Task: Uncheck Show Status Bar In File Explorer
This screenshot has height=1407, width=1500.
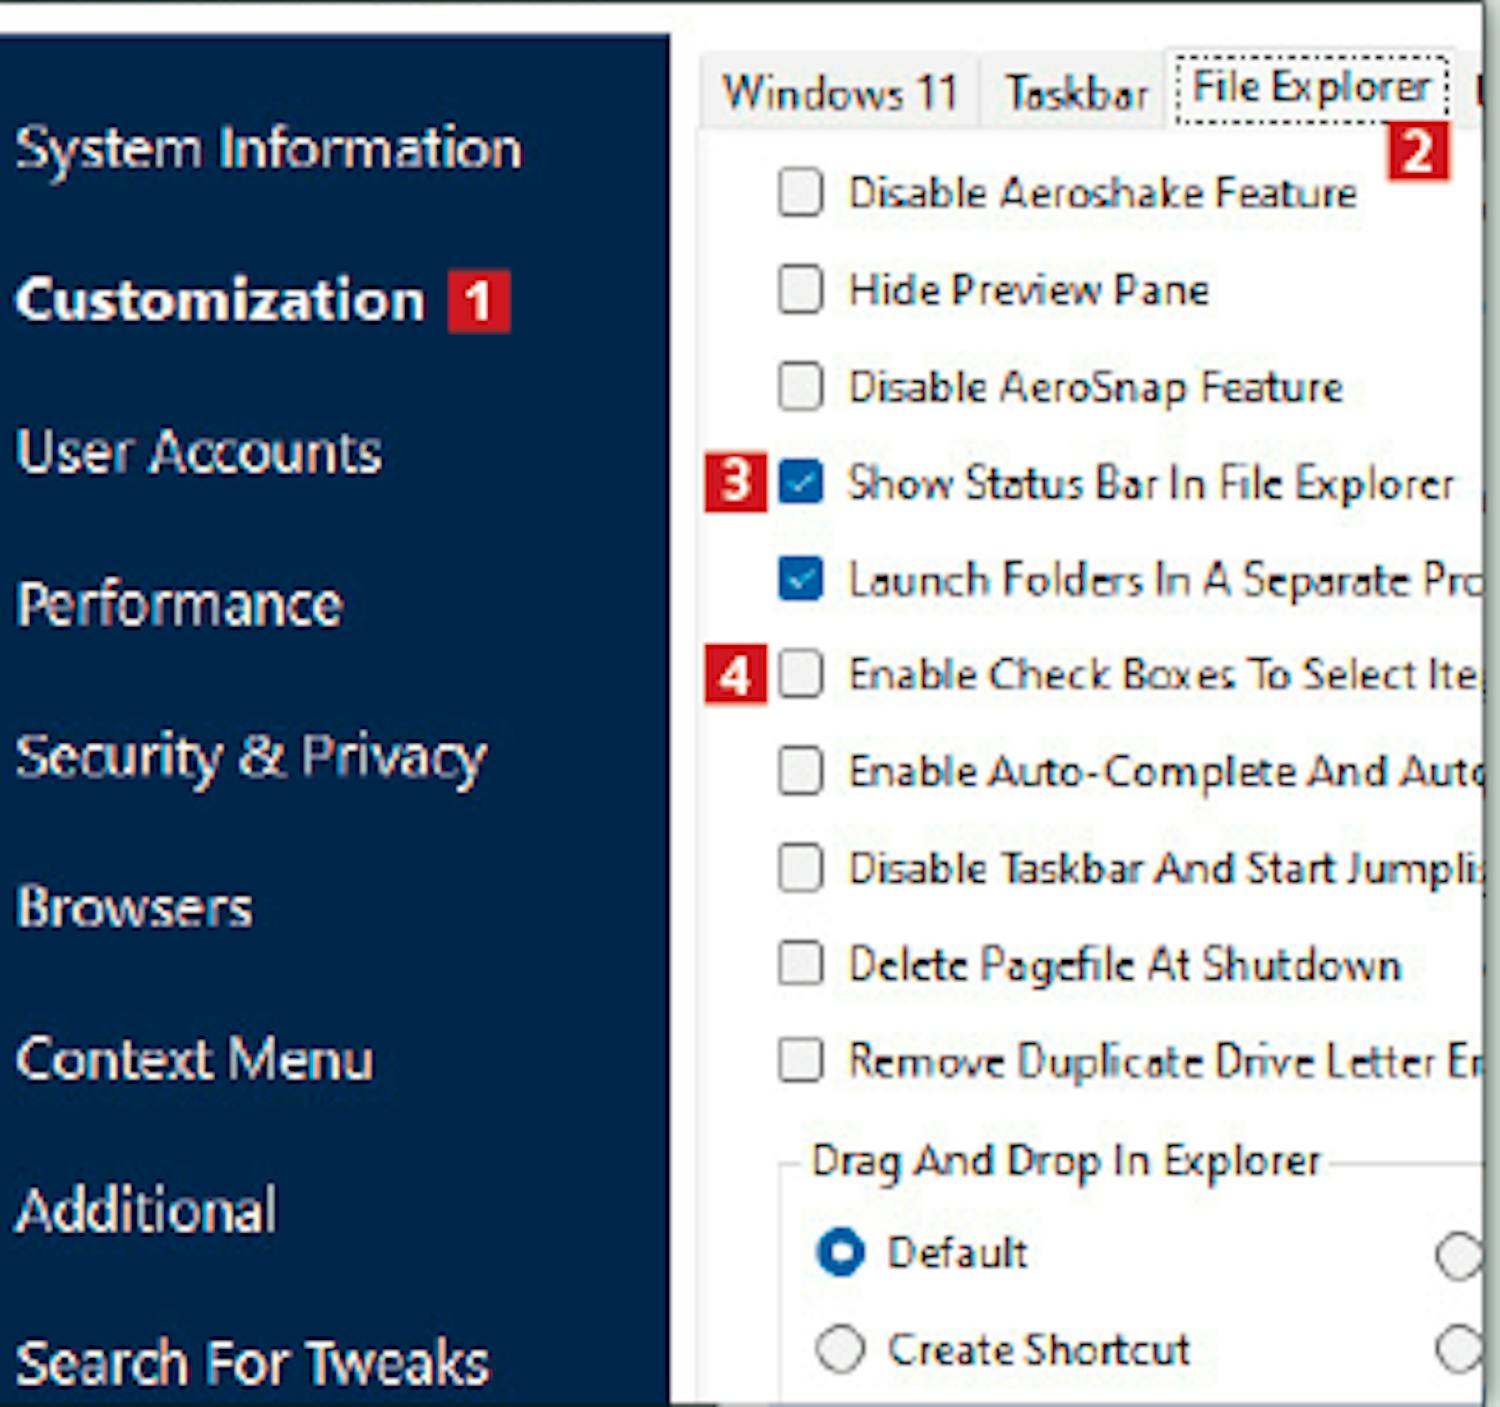Action: pos(801,483)
